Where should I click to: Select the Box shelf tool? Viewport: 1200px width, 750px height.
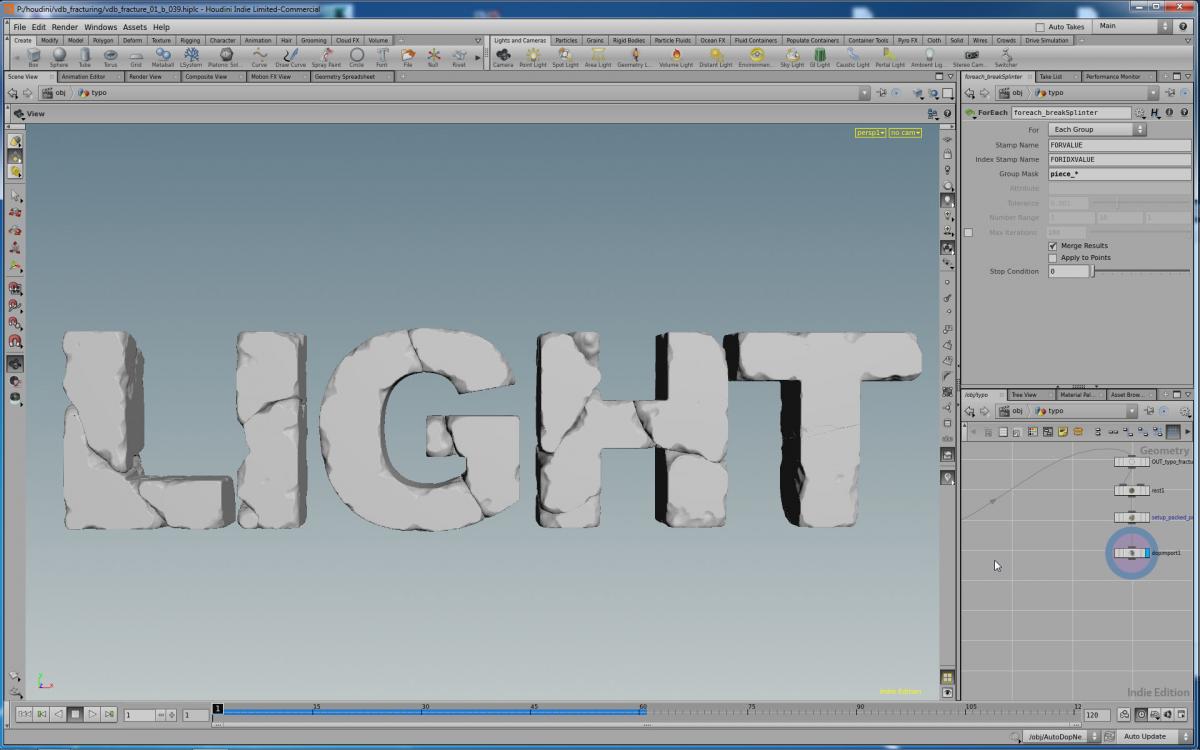pos(33,57)
